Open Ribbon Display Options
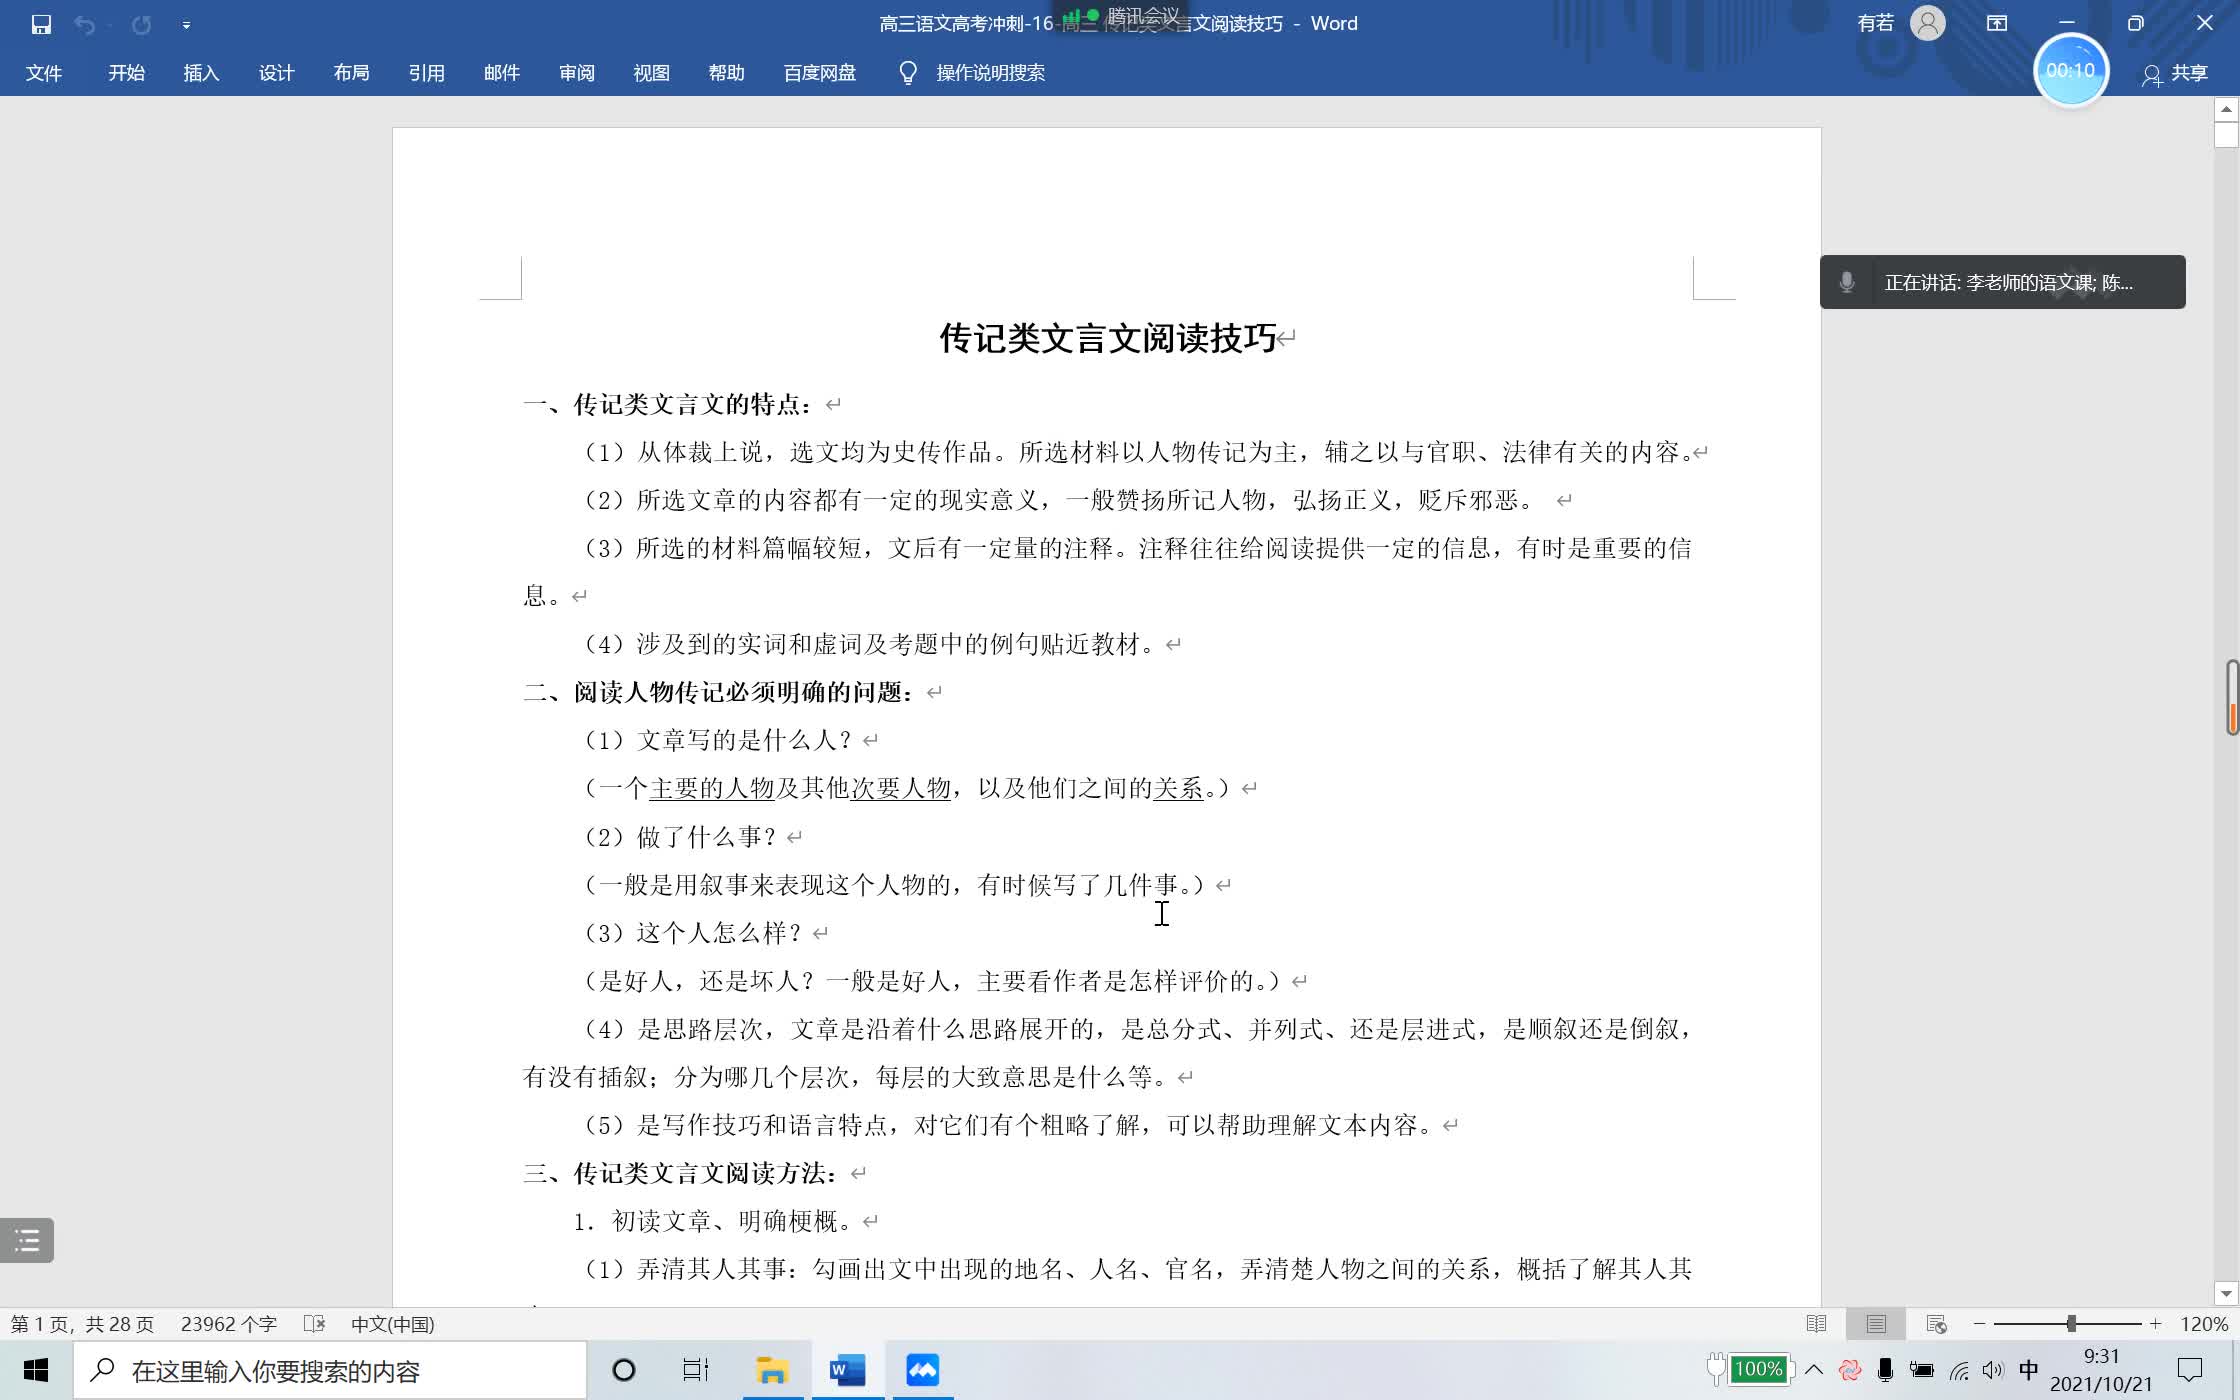The image size is (2240, 1400). click(x=1997, y=23)
